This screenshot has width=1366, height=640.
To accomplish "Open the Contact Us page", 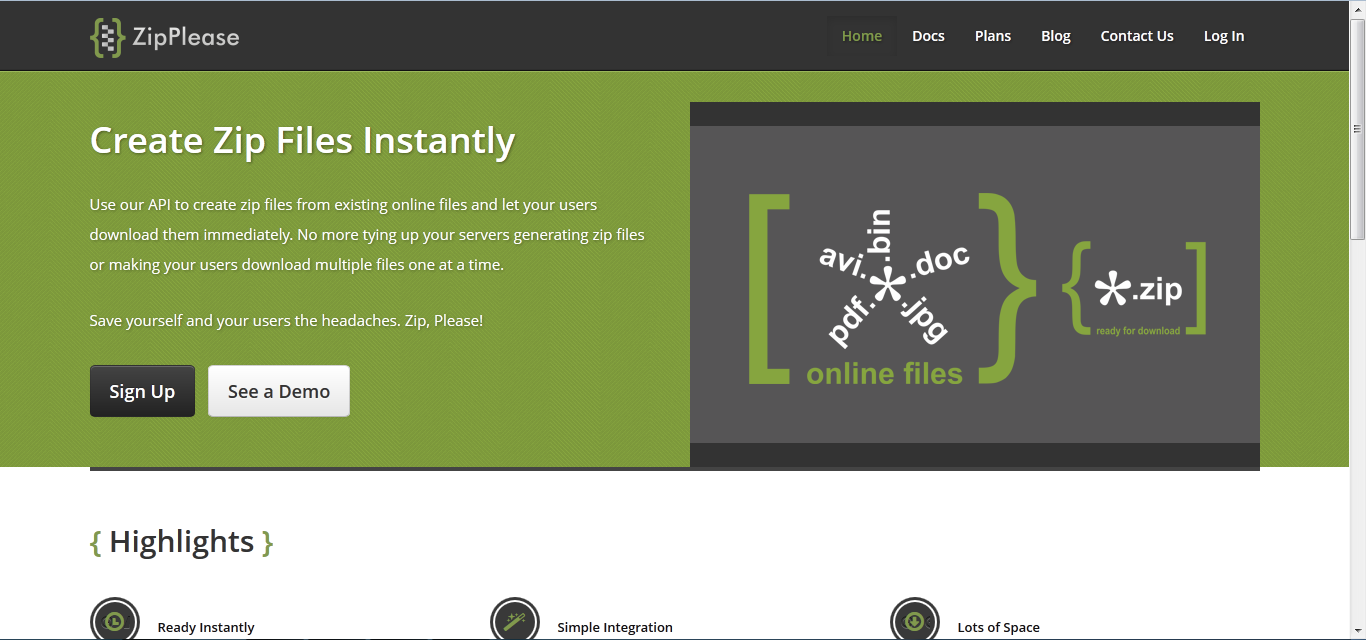I will tap(1137, 36).
